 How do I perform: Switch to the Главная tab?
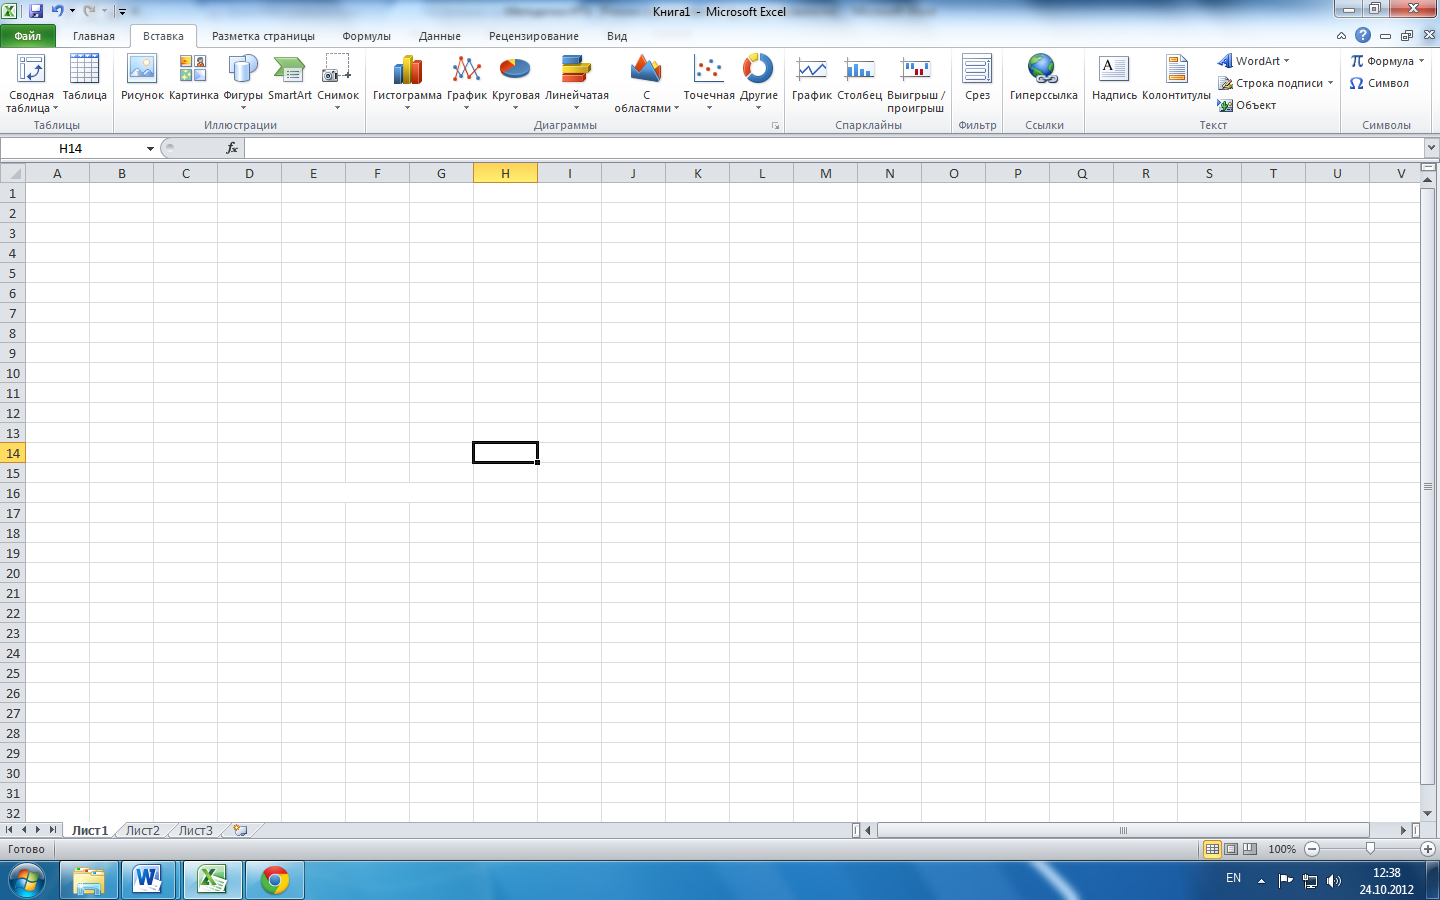click(94, 36)
